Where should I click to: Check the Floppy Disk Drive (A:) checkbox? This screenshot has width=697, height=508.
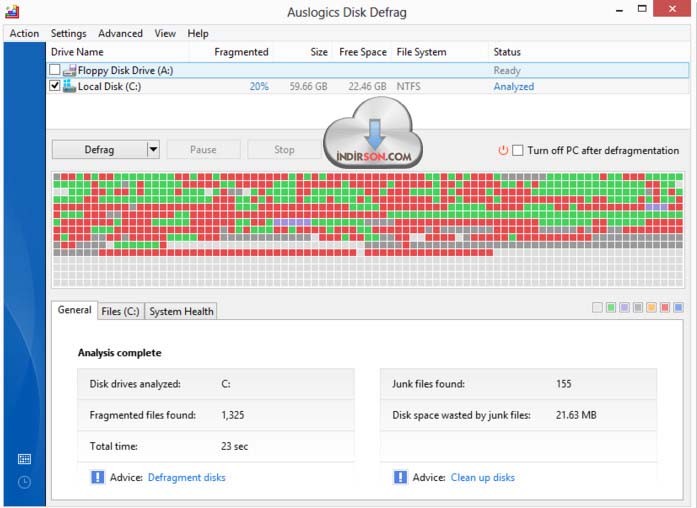click(55, 70)
